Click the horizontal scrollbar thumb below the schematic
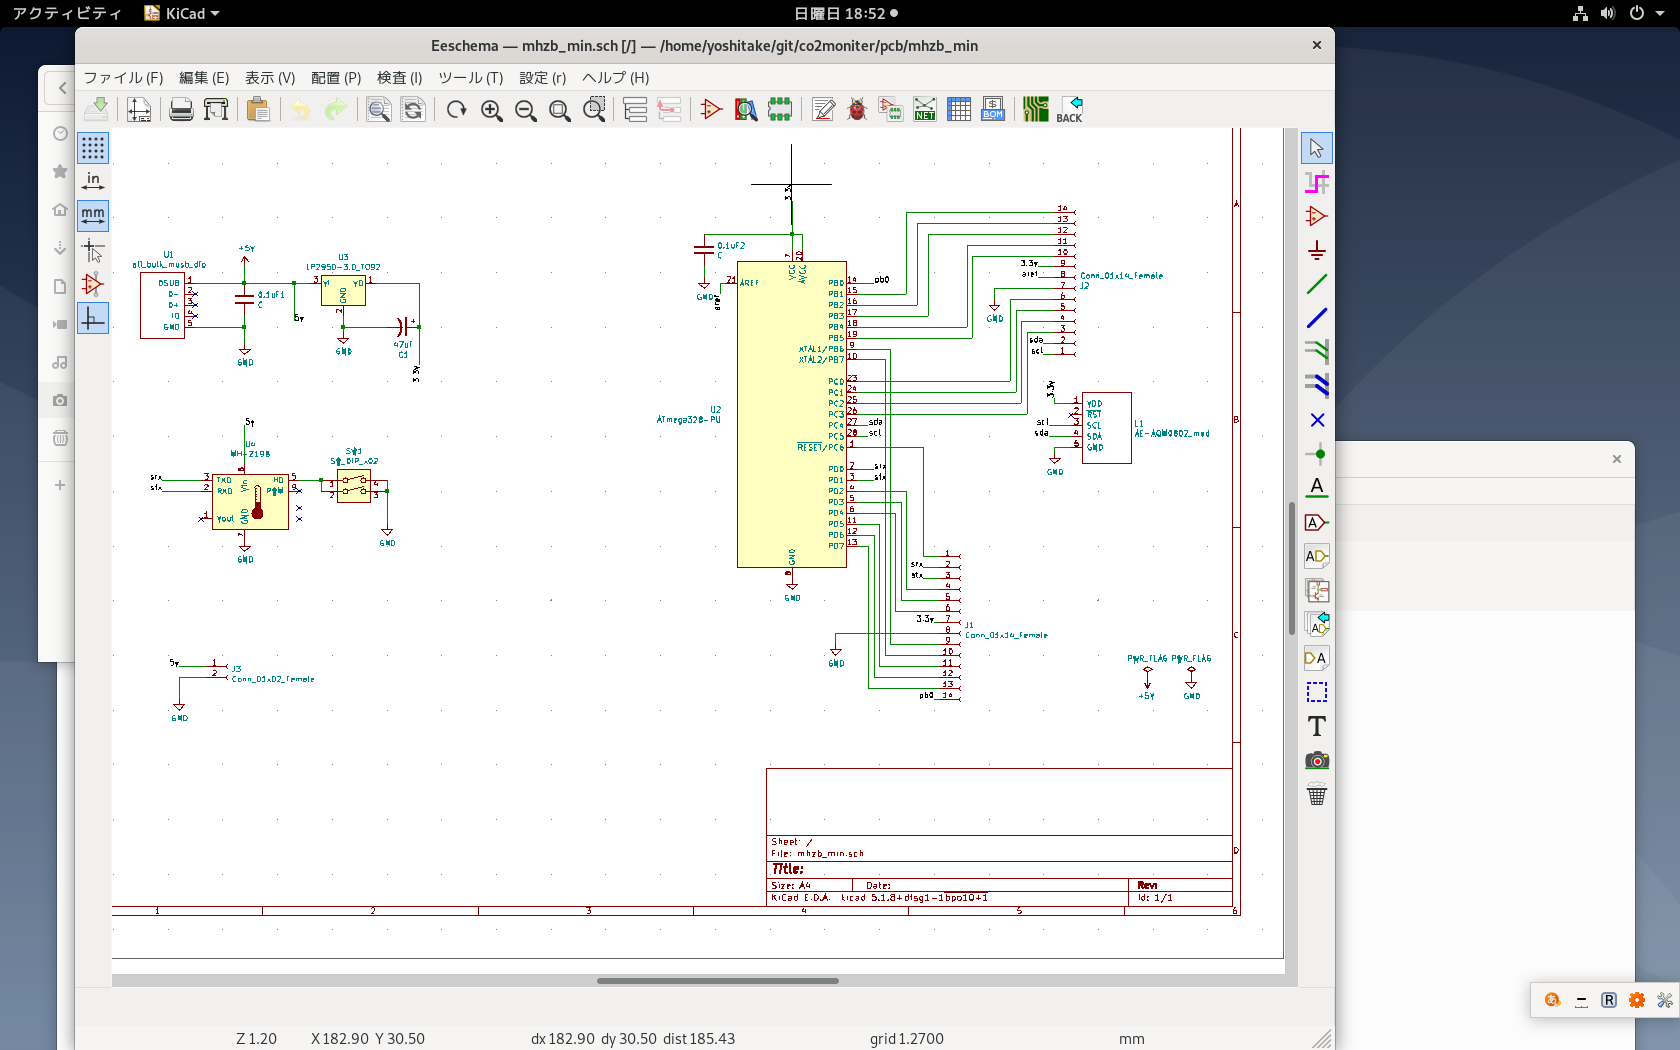This screenshot has height=1050, width=1680. [x=717, y=981]
